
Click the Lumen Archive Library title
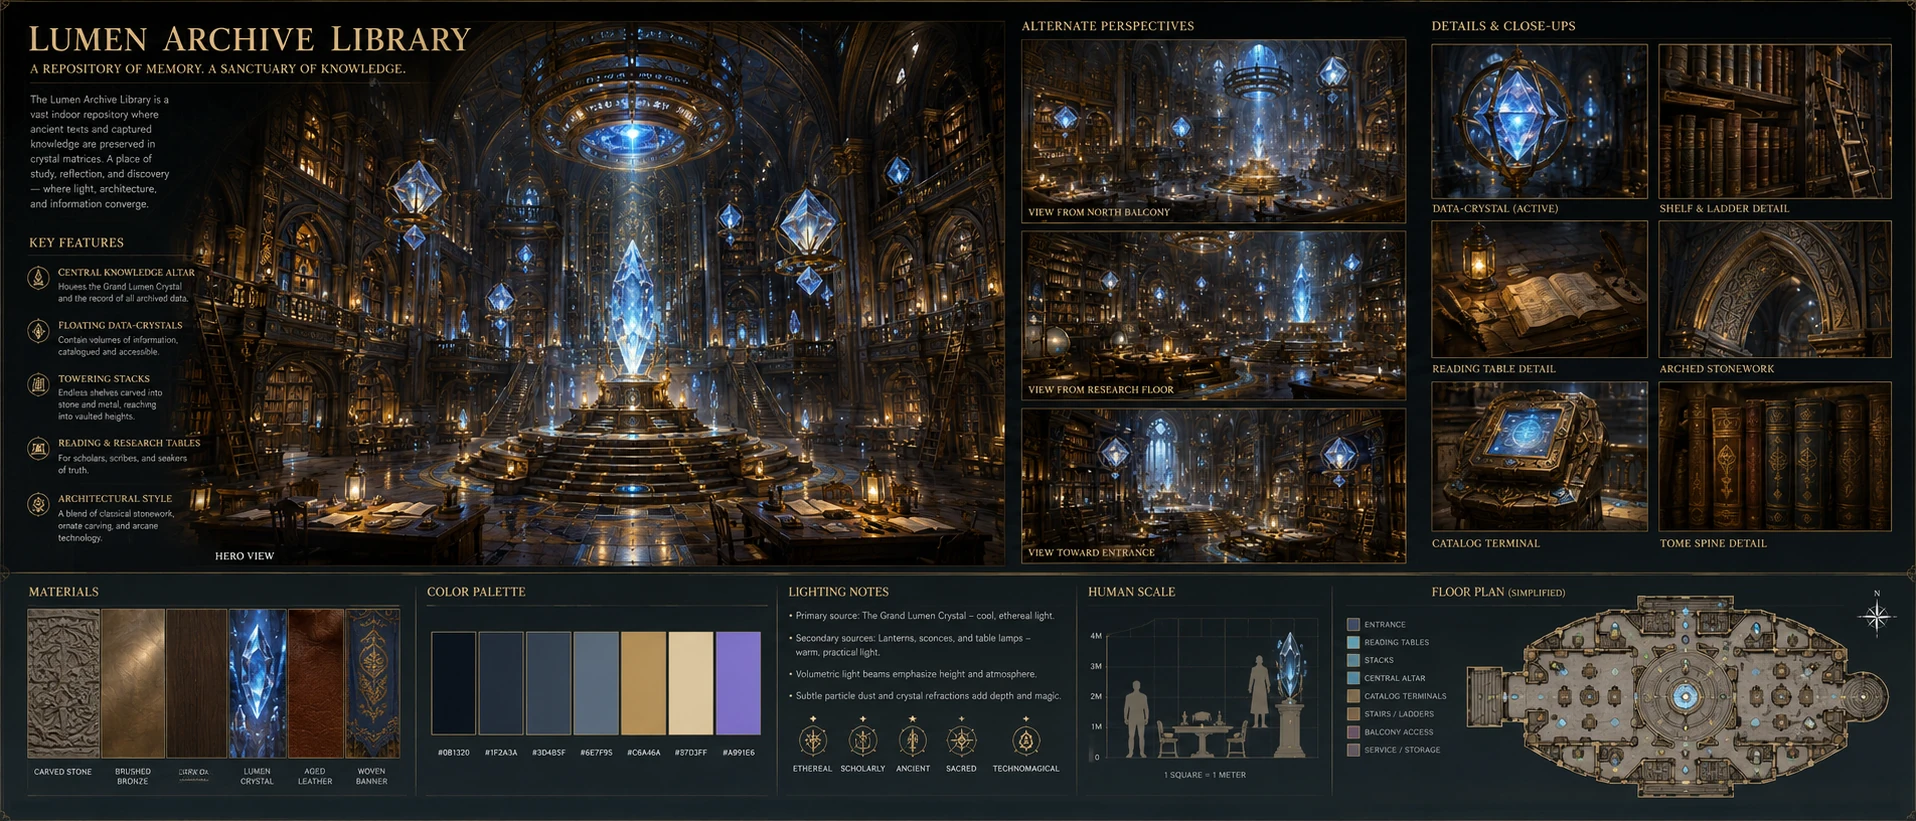tap(249, 39)
